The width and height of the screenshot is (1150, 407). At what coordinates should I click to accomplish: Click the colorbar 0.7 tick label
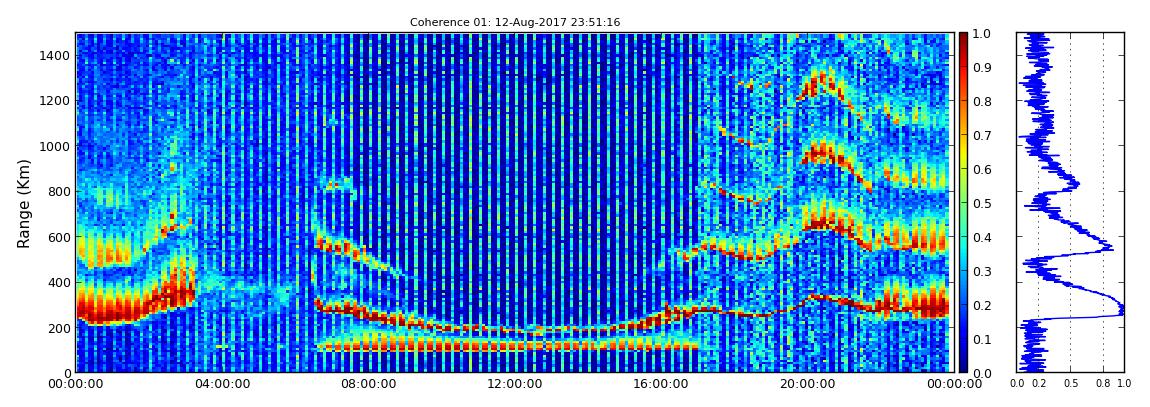point(982,136)
